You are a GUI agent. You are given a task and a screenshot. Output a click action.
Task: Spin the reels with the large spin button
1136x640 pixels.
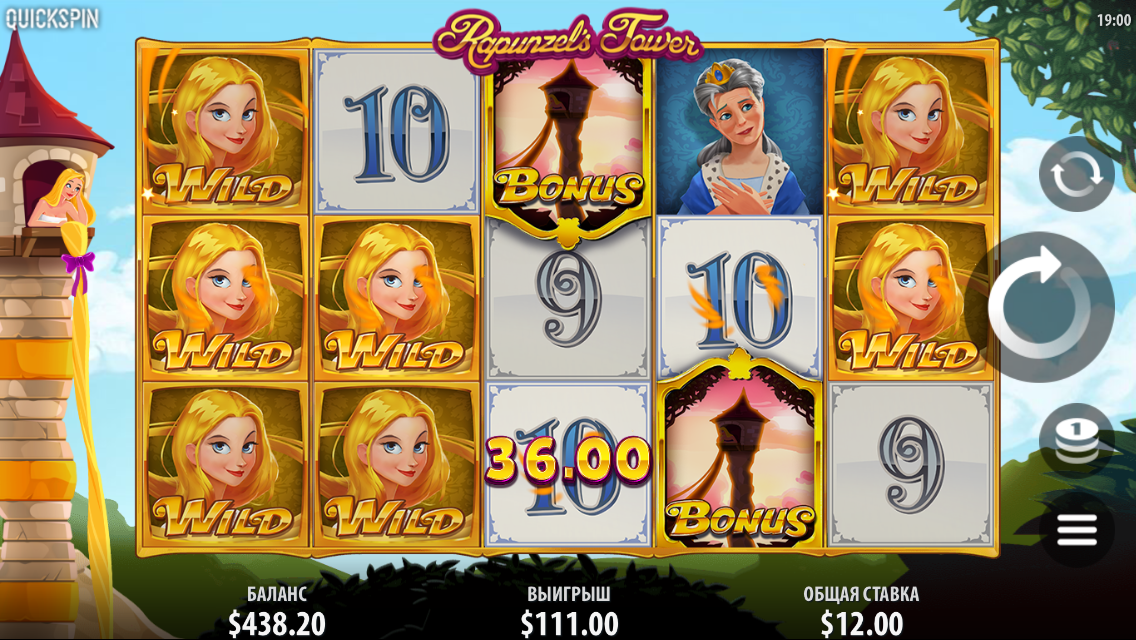pyautogui.click(x=1040, y=307)
